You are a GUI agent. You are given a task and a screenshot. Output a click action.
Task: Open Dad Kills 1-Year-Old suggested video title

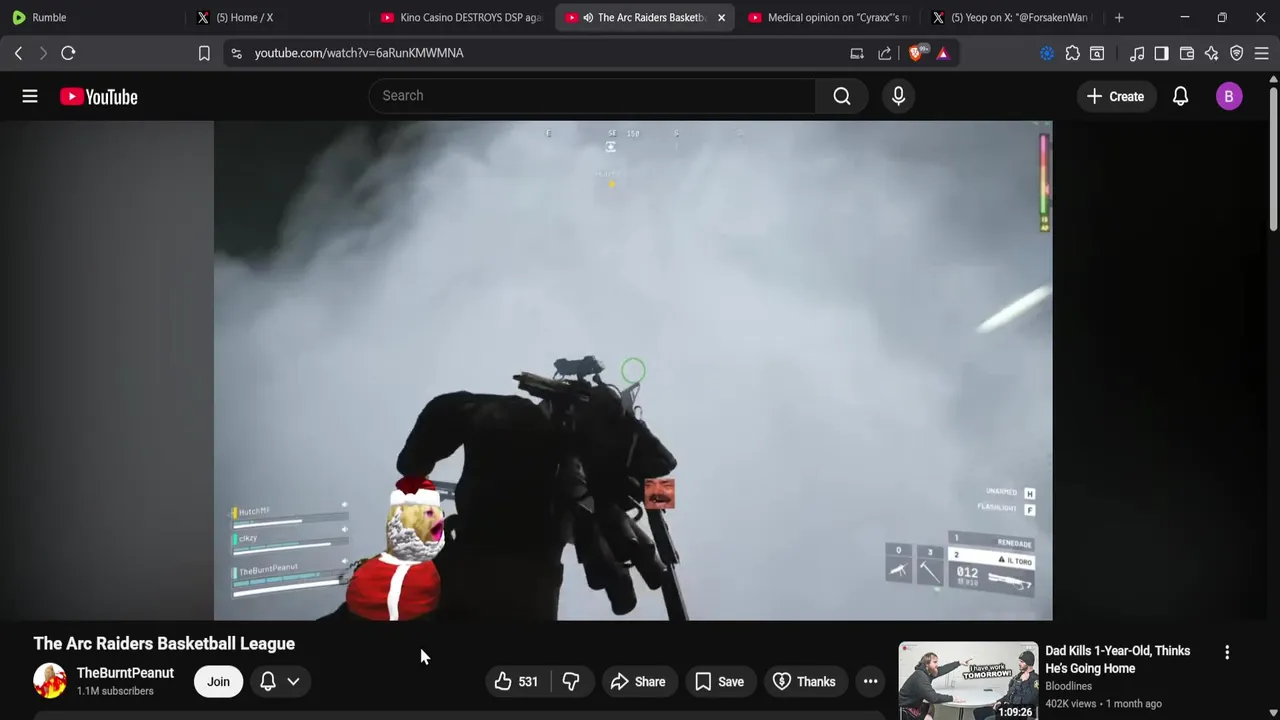1117,659
